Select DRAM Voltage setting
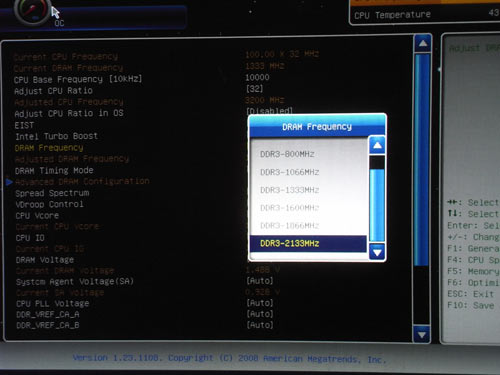This screenshot has height=375, width=500. [x=45, y=260]
